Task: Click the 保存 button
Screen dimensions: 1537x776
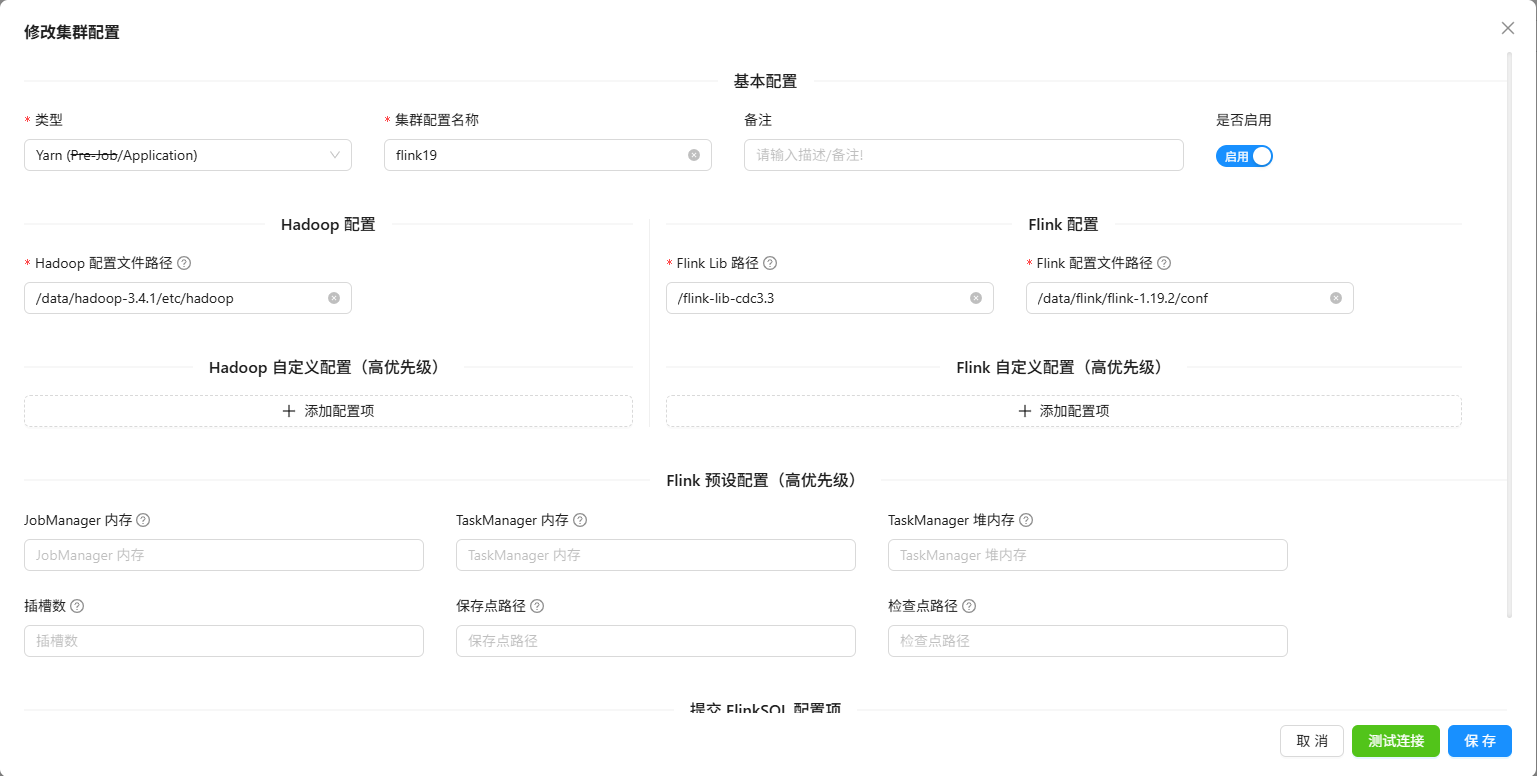Action: [x=1480, y=741]
